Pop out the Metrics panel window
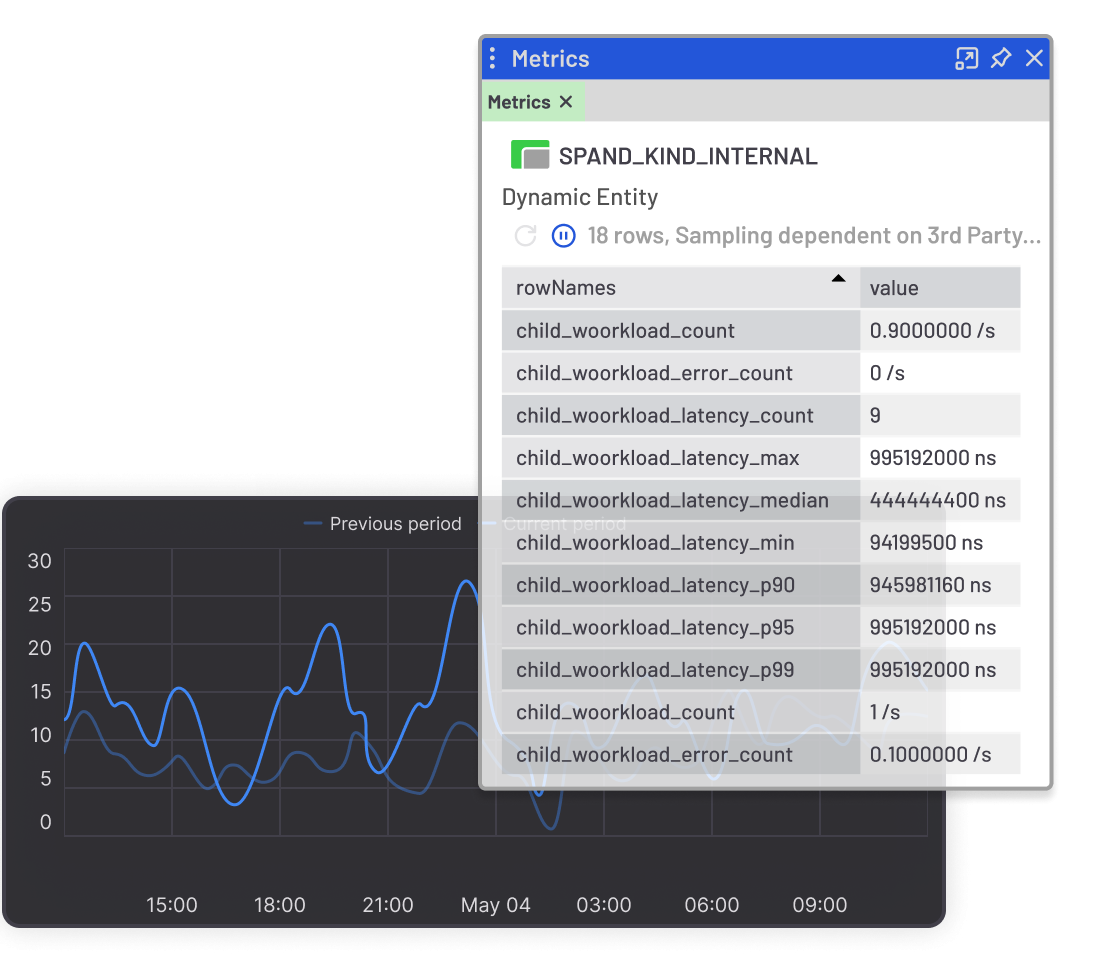This screenshot has width=1116, height=960. coord(966,59)
